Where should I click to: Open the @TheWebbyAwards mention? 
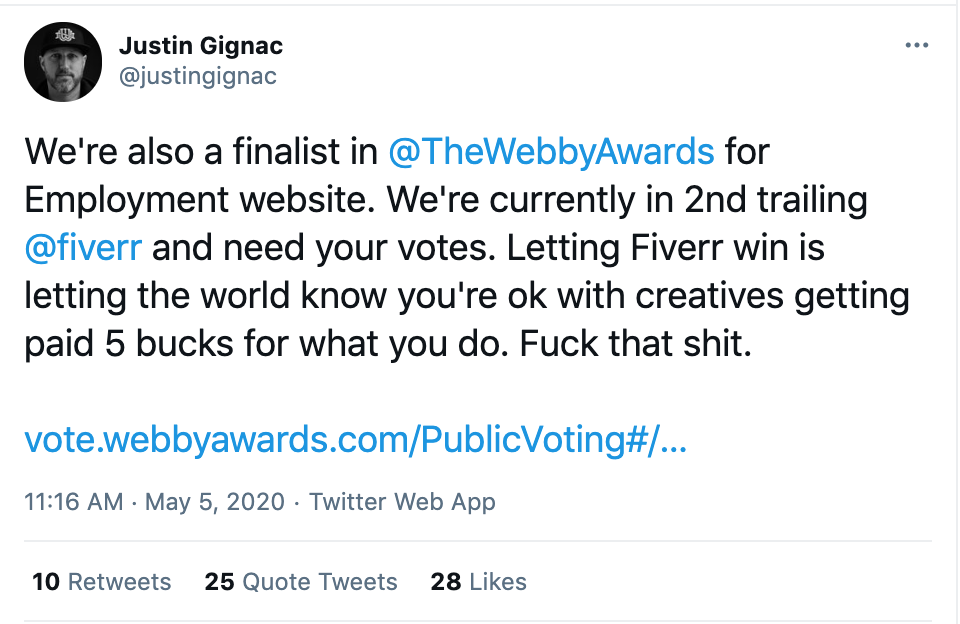coord(551,151)
